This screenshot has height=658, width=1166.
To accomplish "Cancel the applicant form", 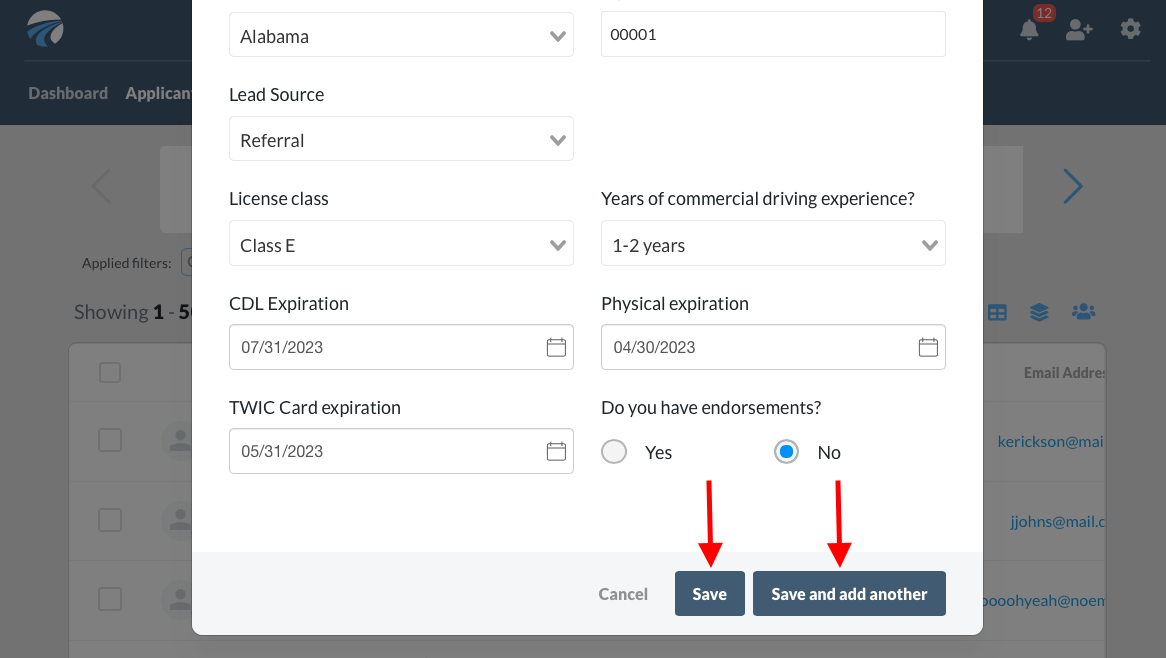I will (x=623, y=594).
